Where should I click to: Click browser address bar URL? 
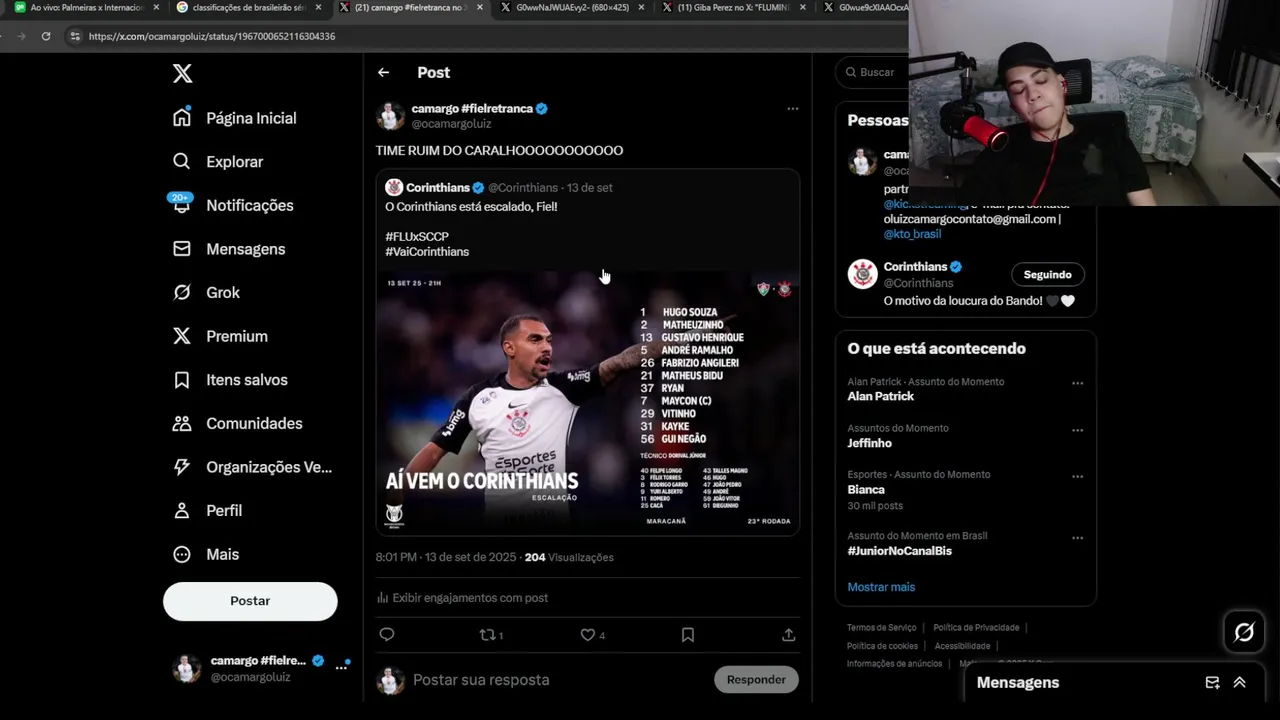(x=211, y=36)
